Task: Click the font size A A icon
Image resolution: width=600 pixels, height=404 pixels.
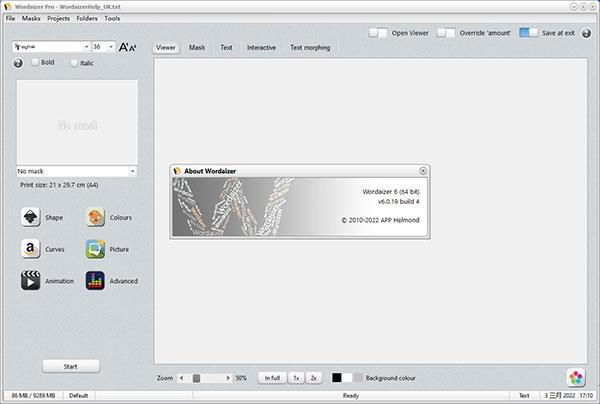Action: (x=127, y=47)
